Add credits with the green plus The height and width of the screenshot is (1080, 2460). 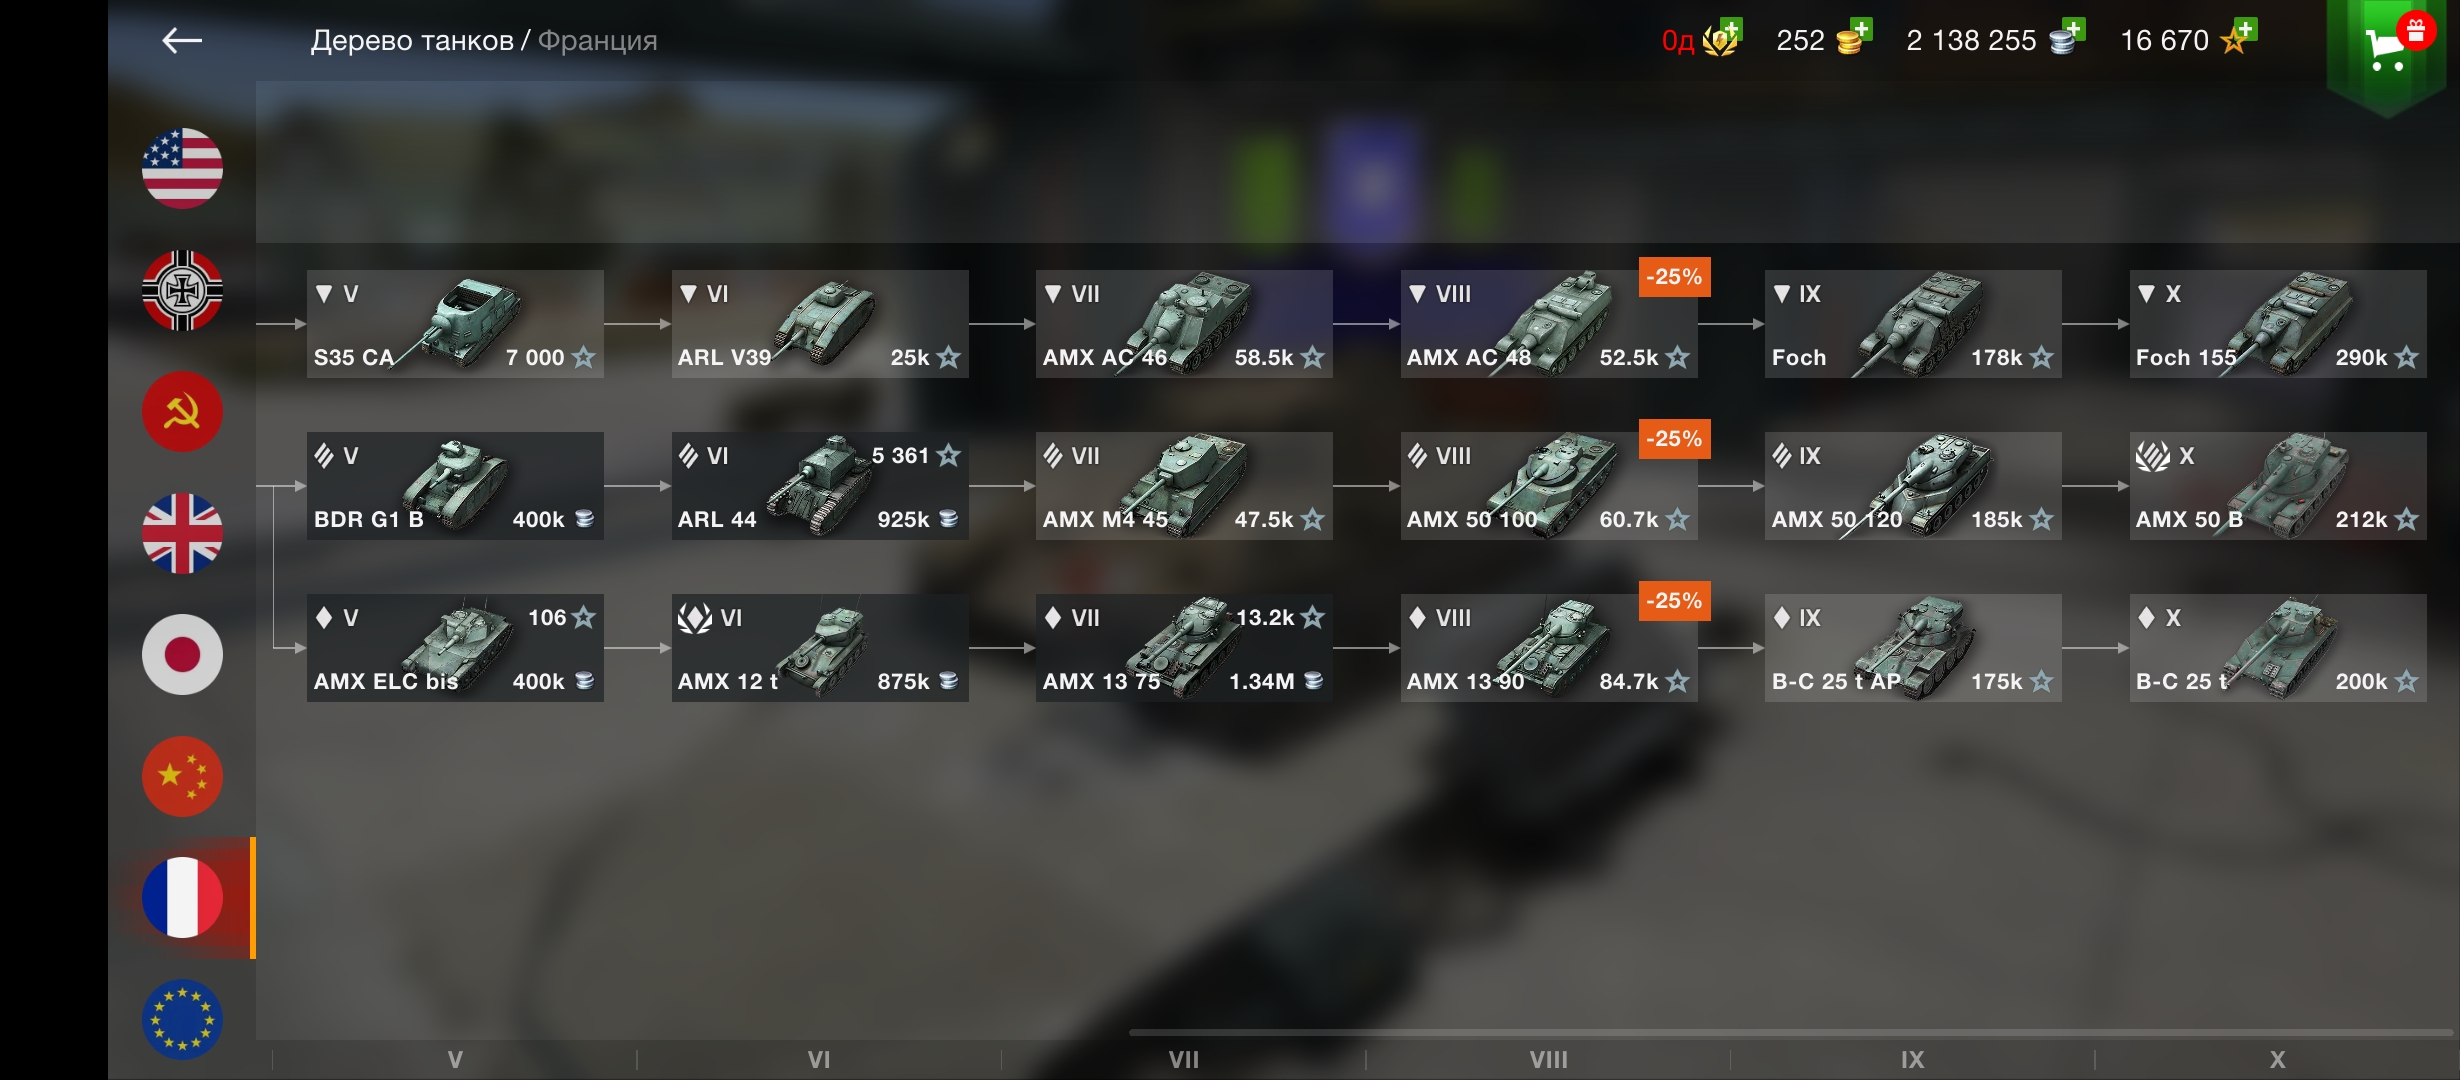pyautogui.click(x=2073, y=28)
